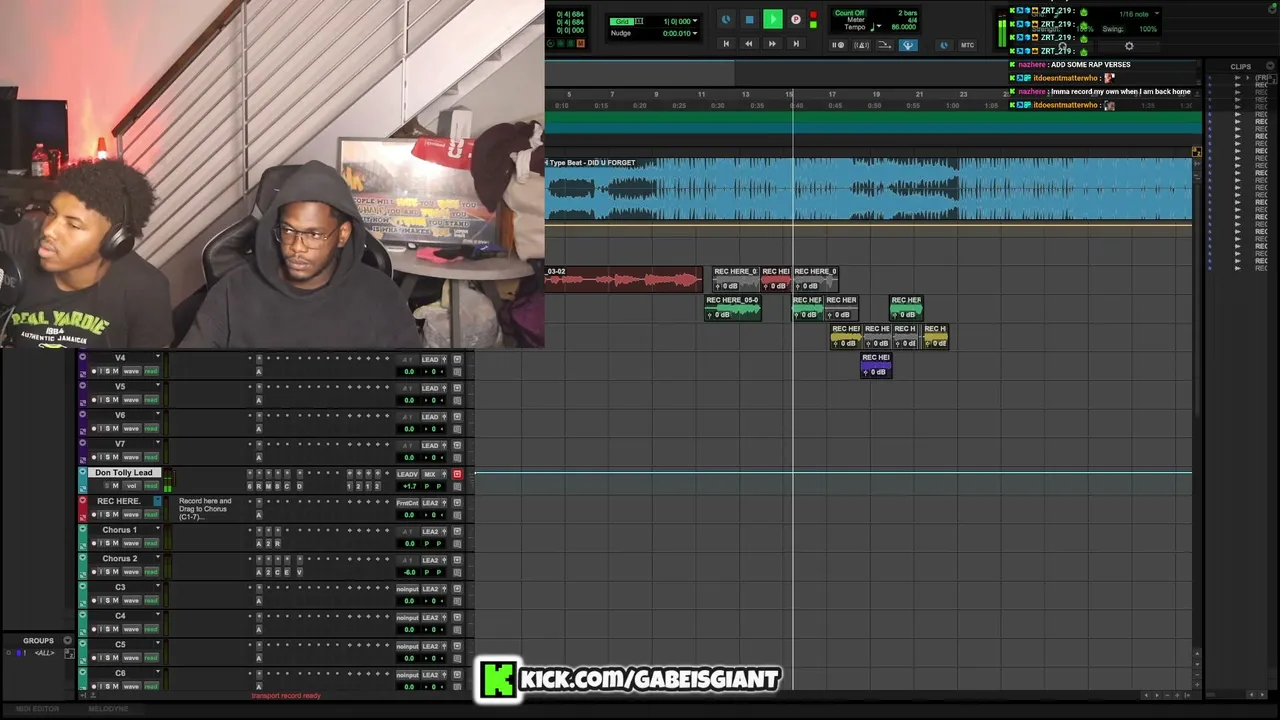
Task: Click the online sync clock button beside Stop
Action: (726, 19)
